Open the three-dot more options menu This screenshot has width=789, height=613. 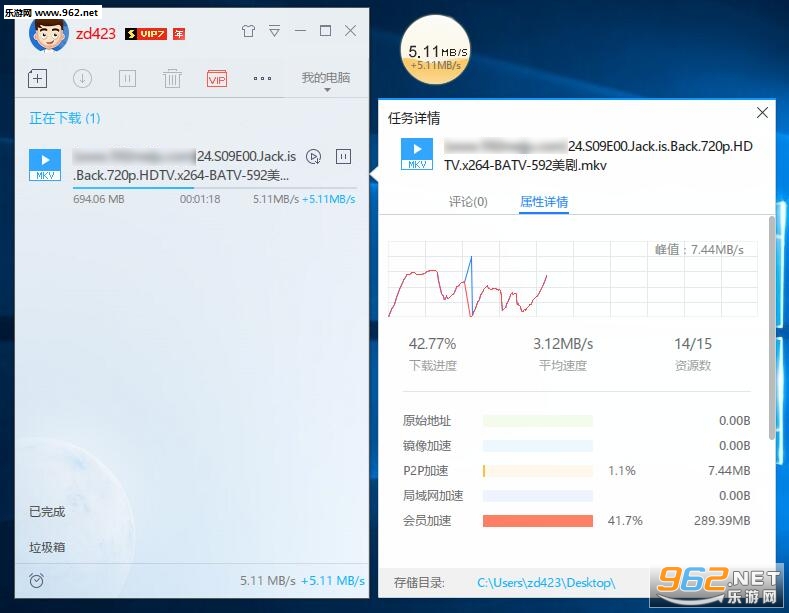(x=262, y=79)
